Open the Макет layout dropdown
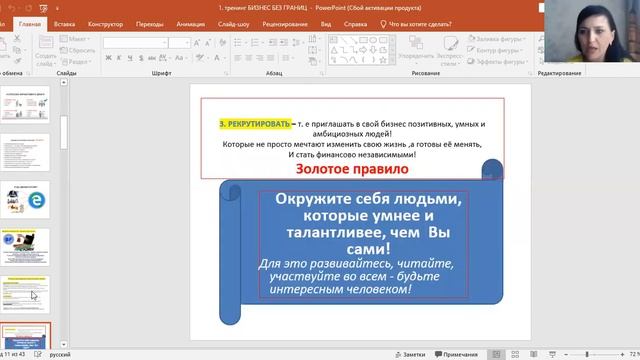This screenshot has width=640, height=360. (x=75, y=39)
